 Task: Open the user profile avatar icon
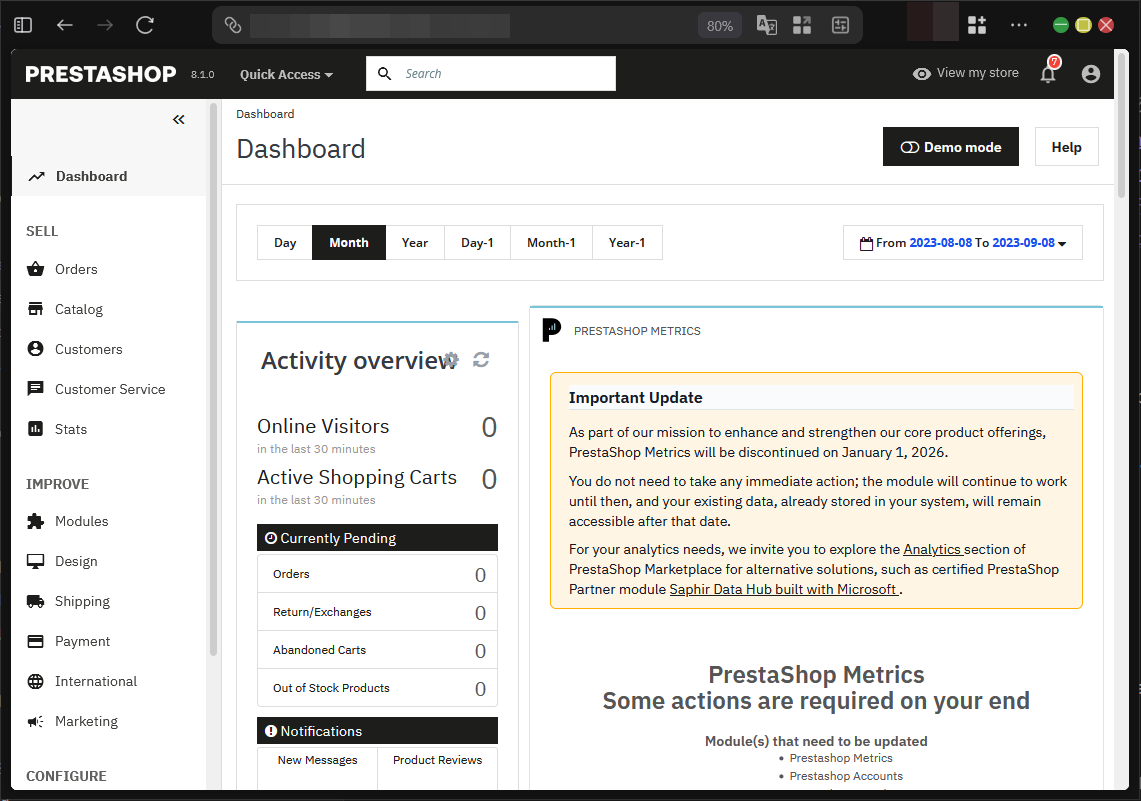(x=1090, y=74)
